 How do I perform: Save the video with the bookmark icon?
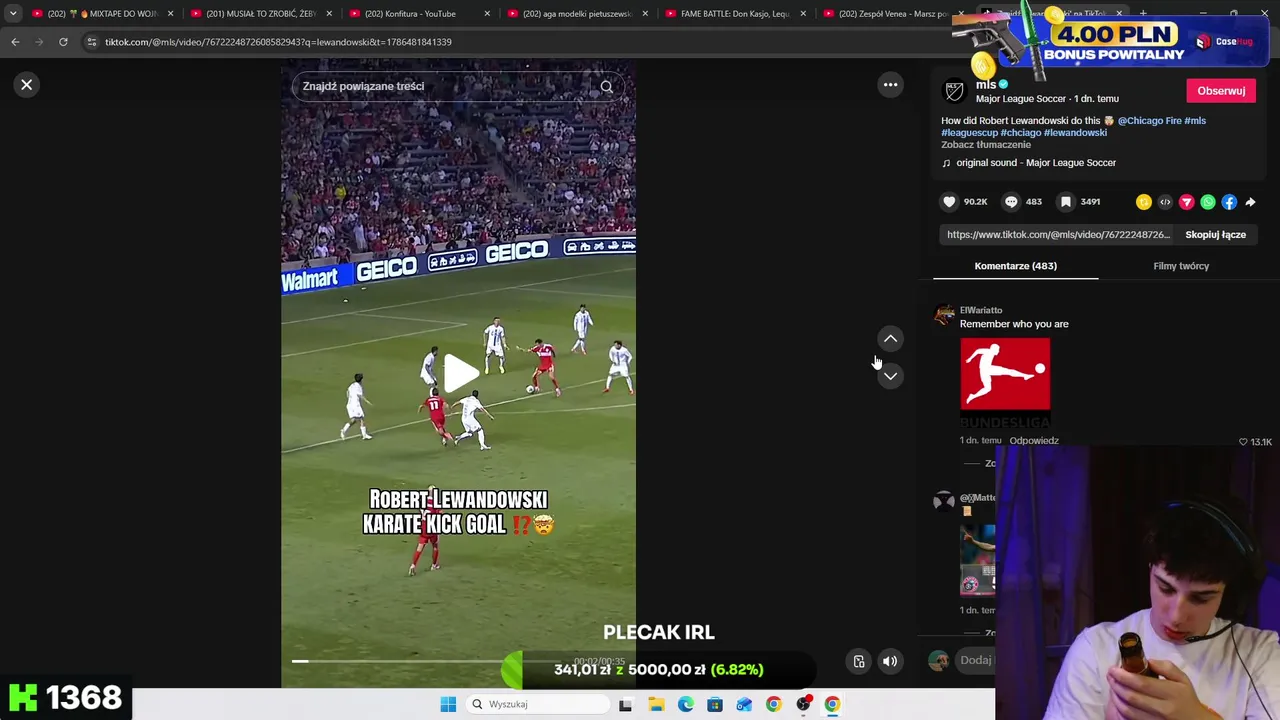click(1066, 202)
